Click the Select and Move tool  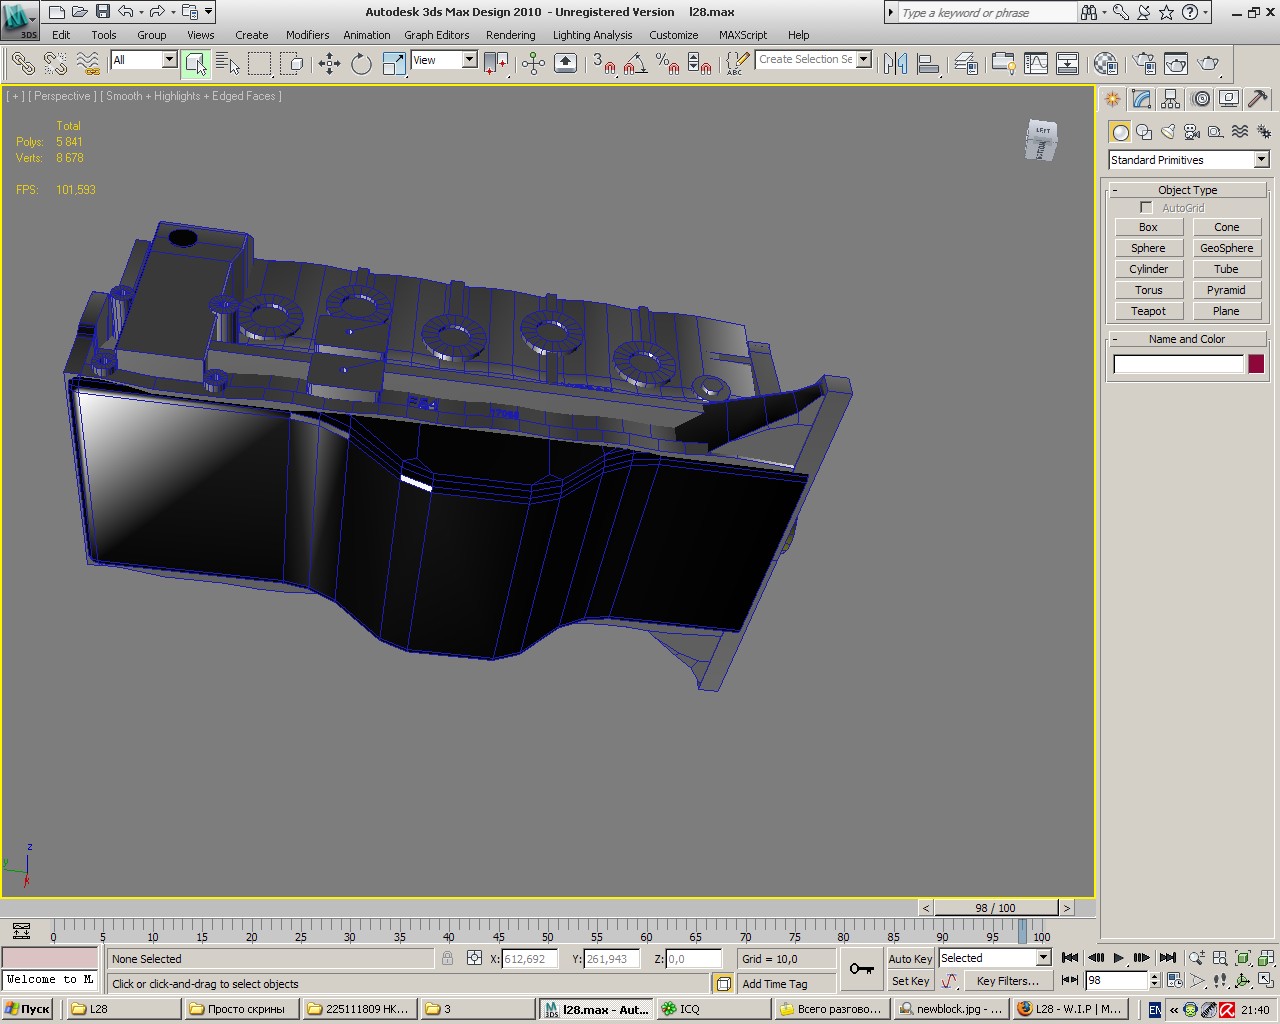point(329,64)
